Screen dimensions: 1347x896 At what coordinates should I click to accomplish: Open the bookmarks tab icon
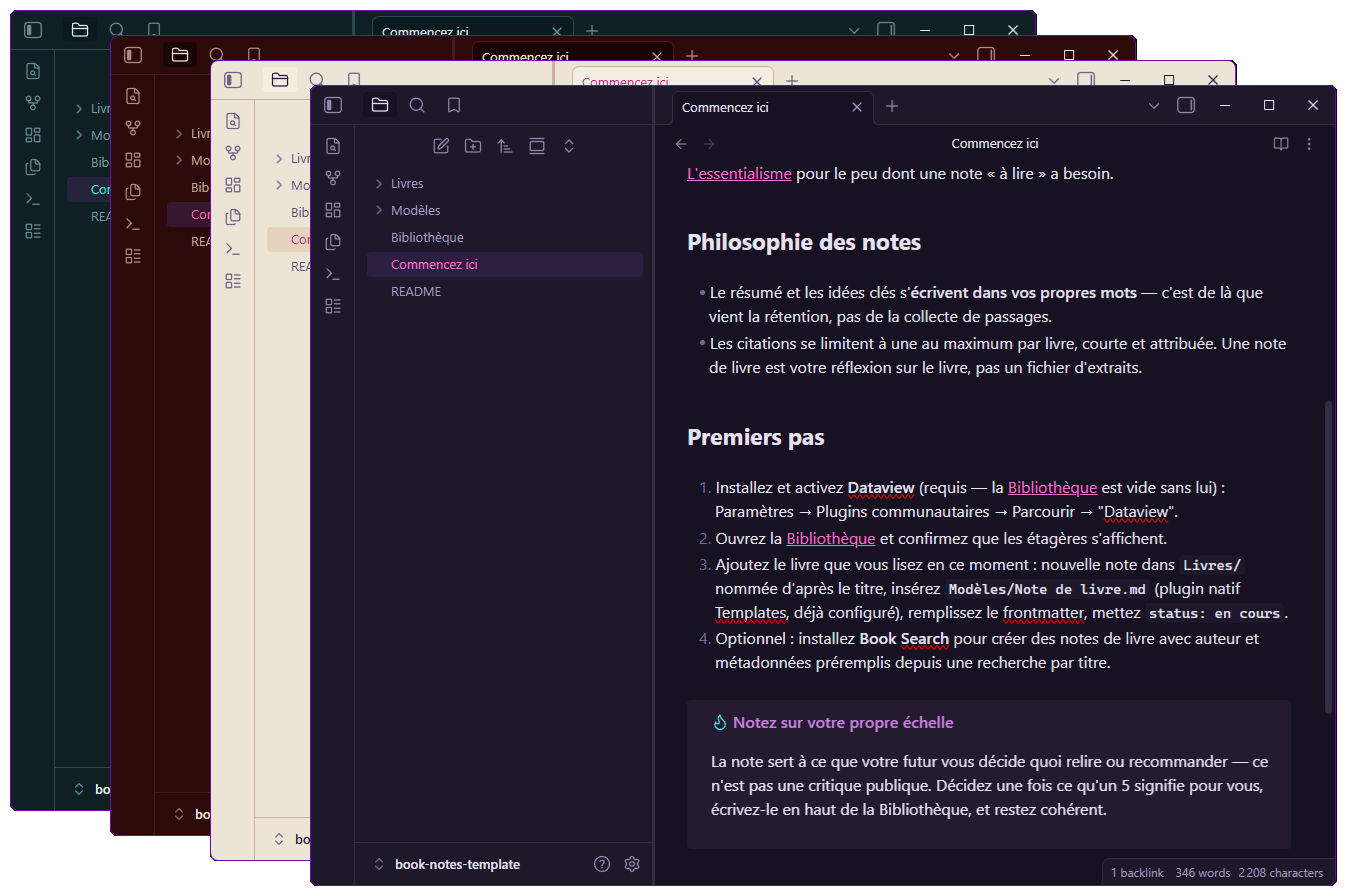pos(454,105)
